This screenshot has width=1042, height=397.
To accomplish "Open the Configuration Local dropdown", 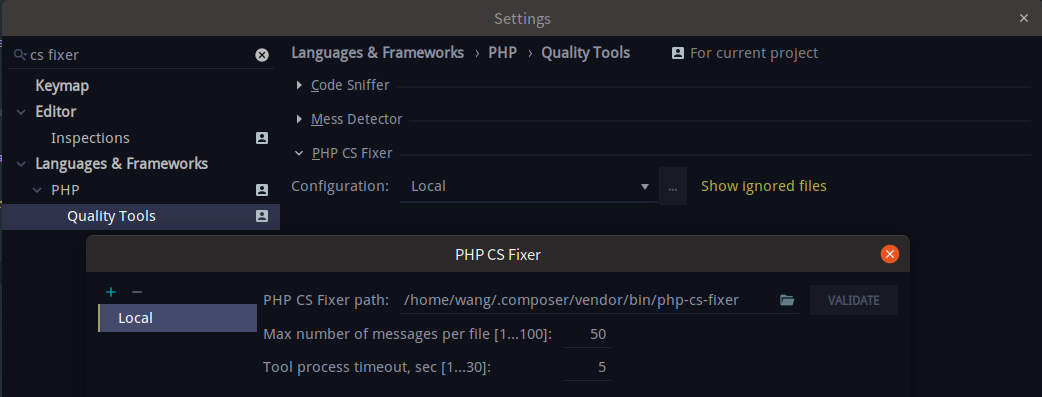I will pos(528,187).
